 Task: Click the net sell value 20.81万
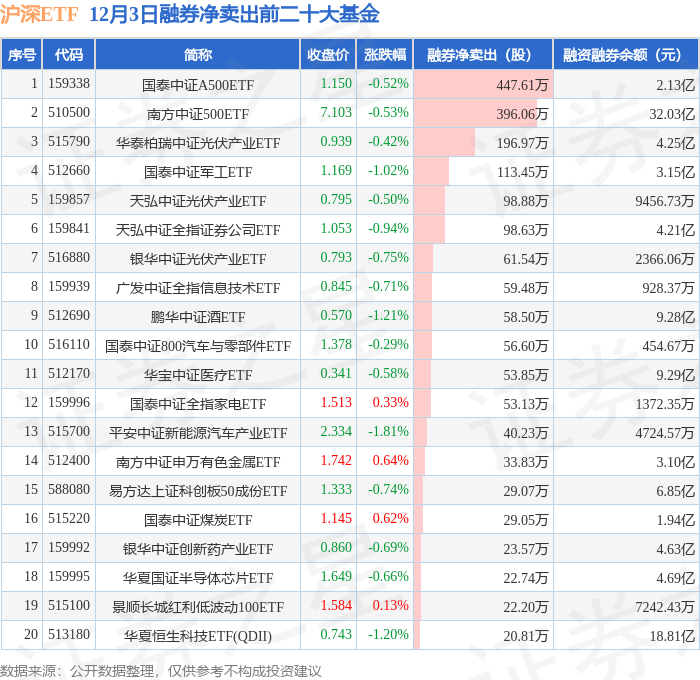coord(525,636)
